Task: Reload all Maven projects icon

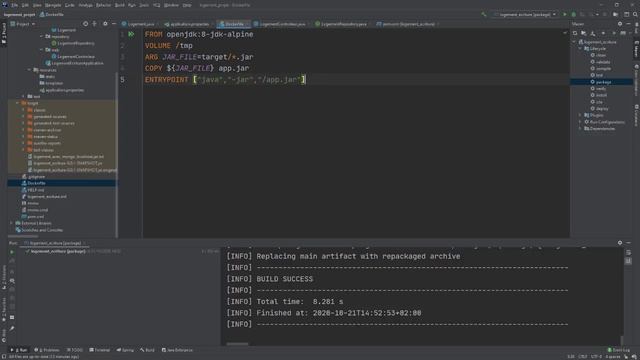Action: (x=575, y=33)
